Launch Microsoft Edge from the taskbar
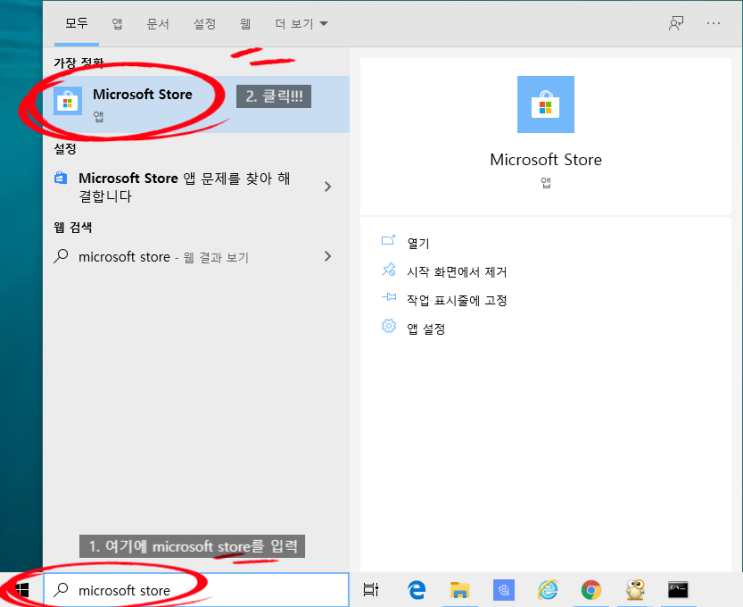 (x=417, y=590)
